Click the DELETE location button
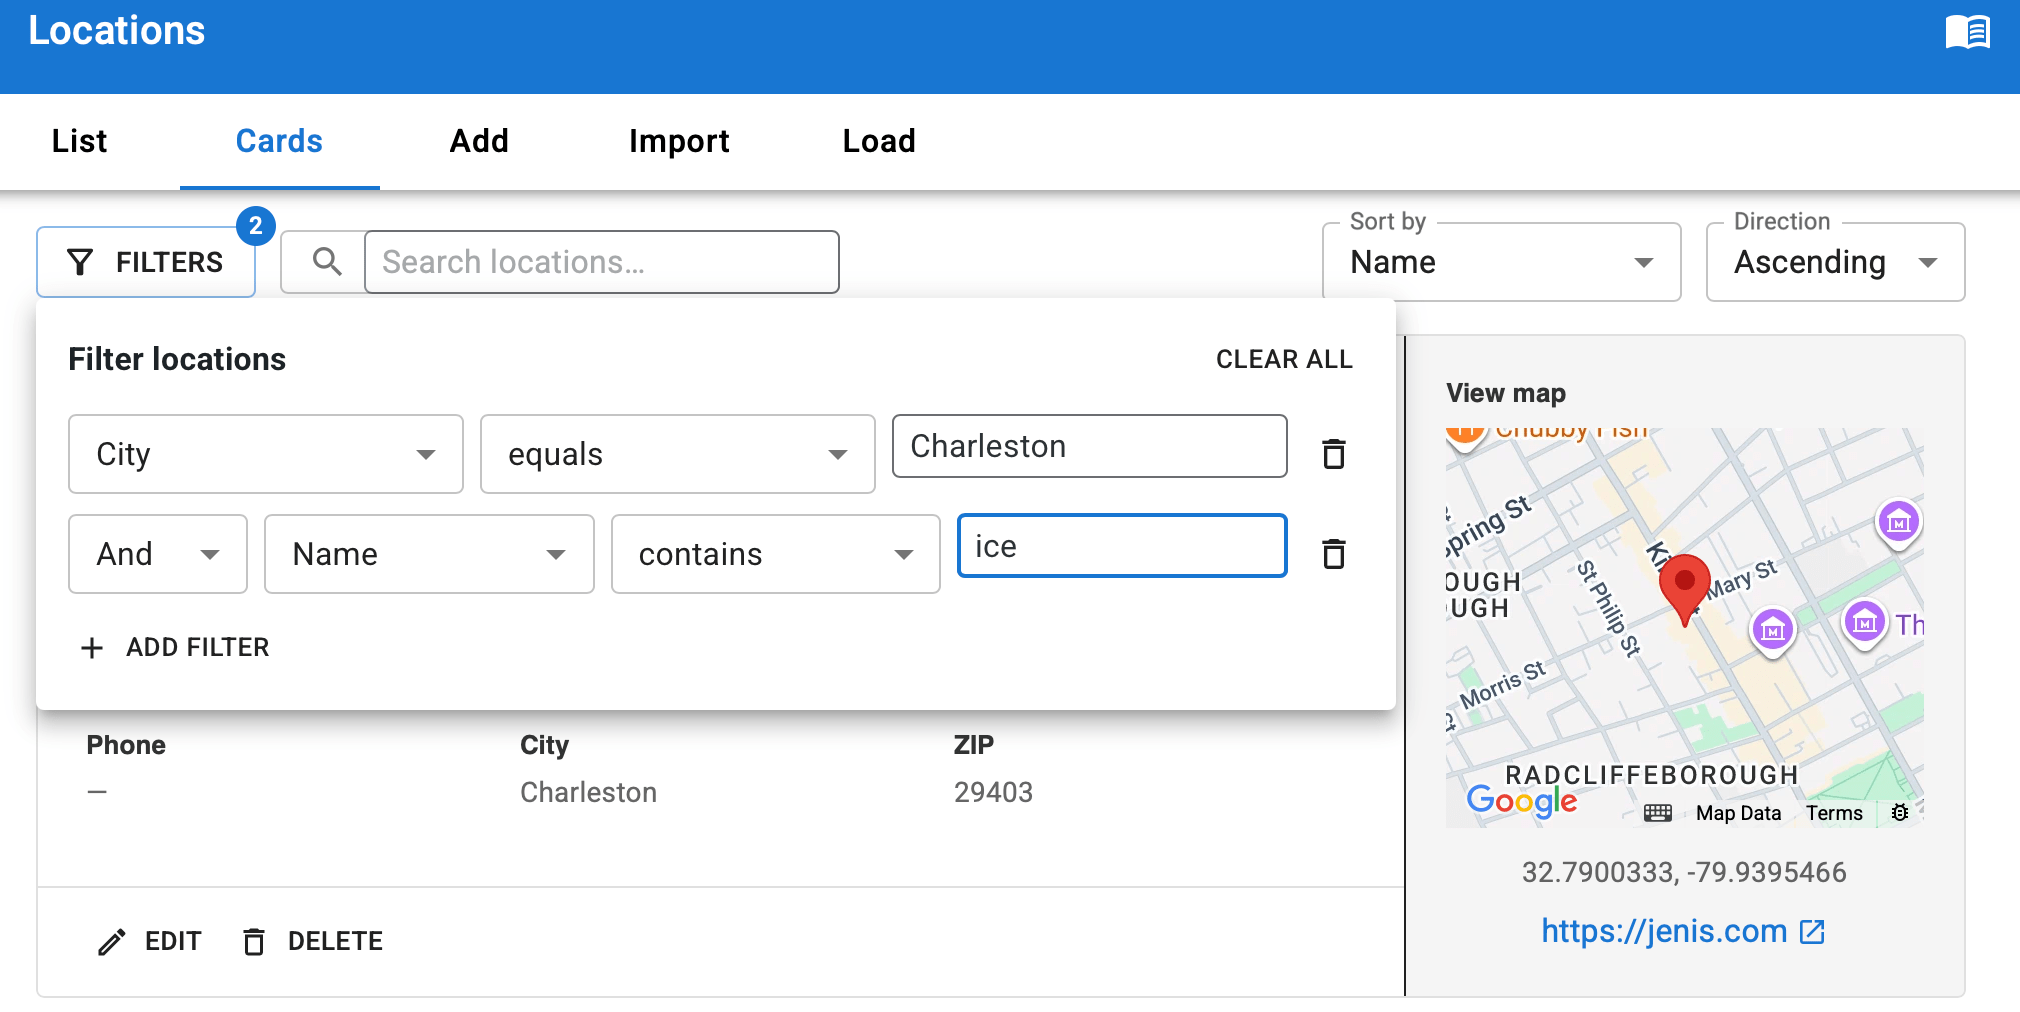Image resolution: width=2020 pixels, height=1012 pixels. 312,941
